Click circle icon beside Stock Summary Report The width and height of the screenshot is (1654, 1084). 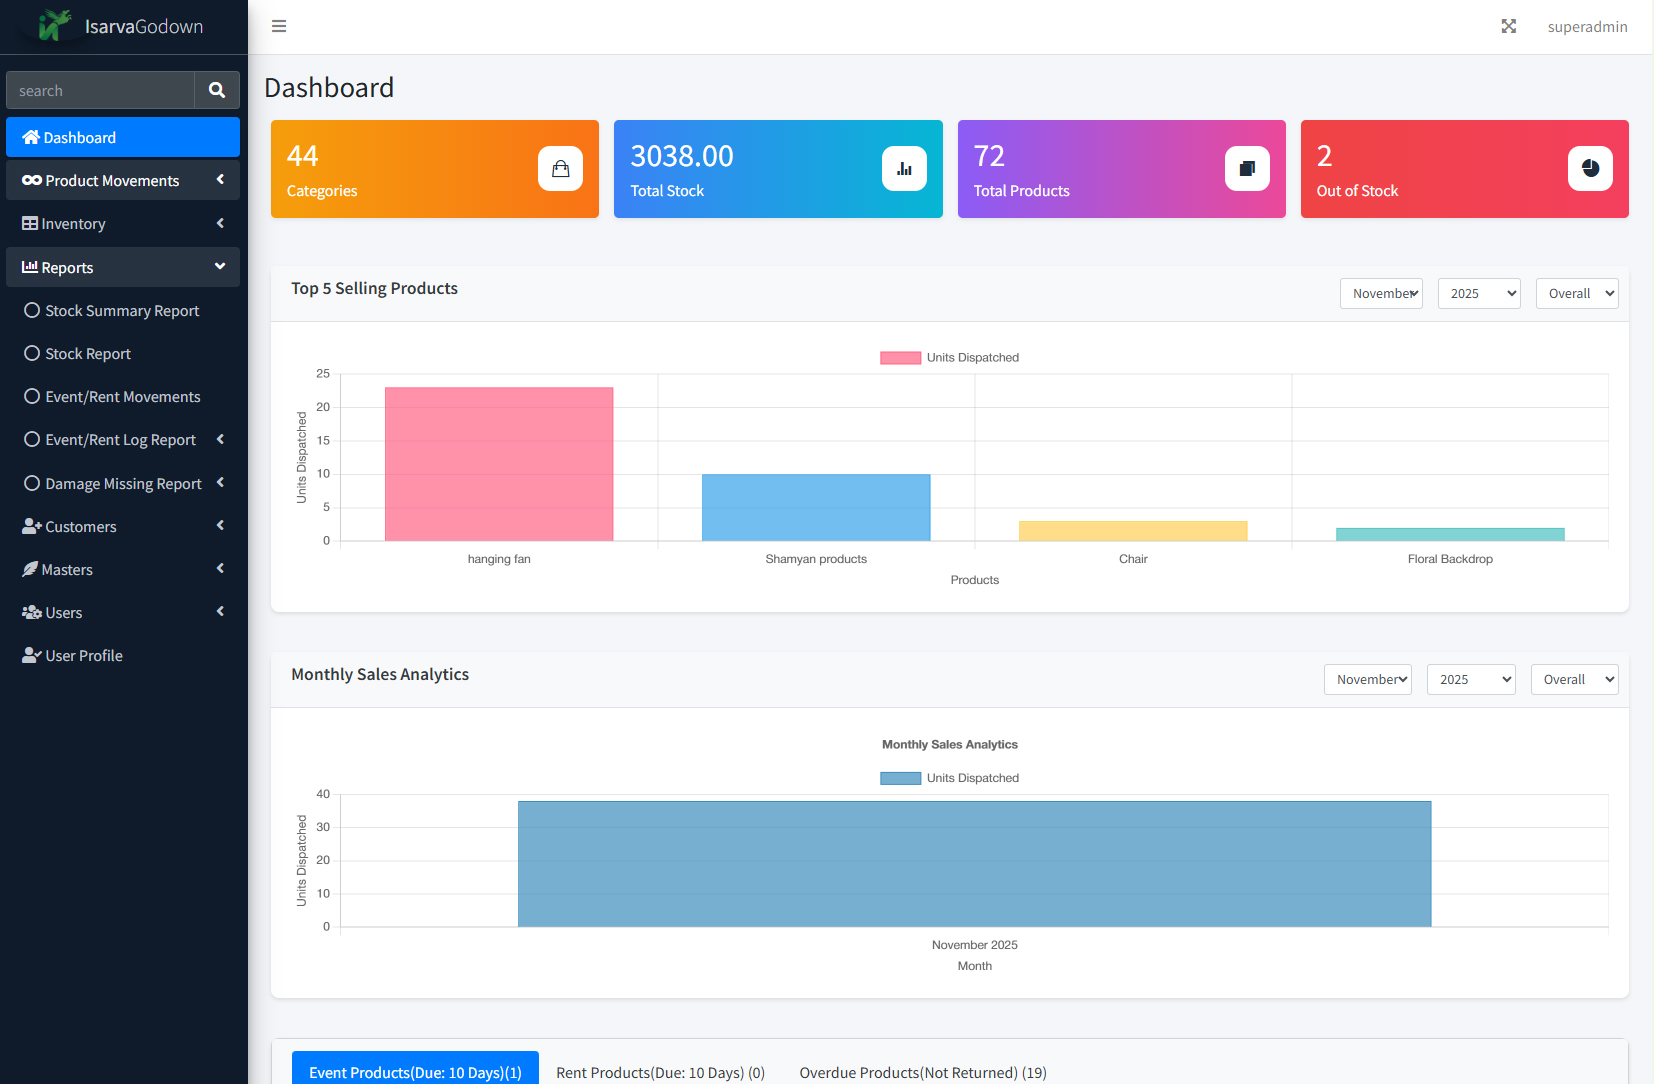pos(32,310)
